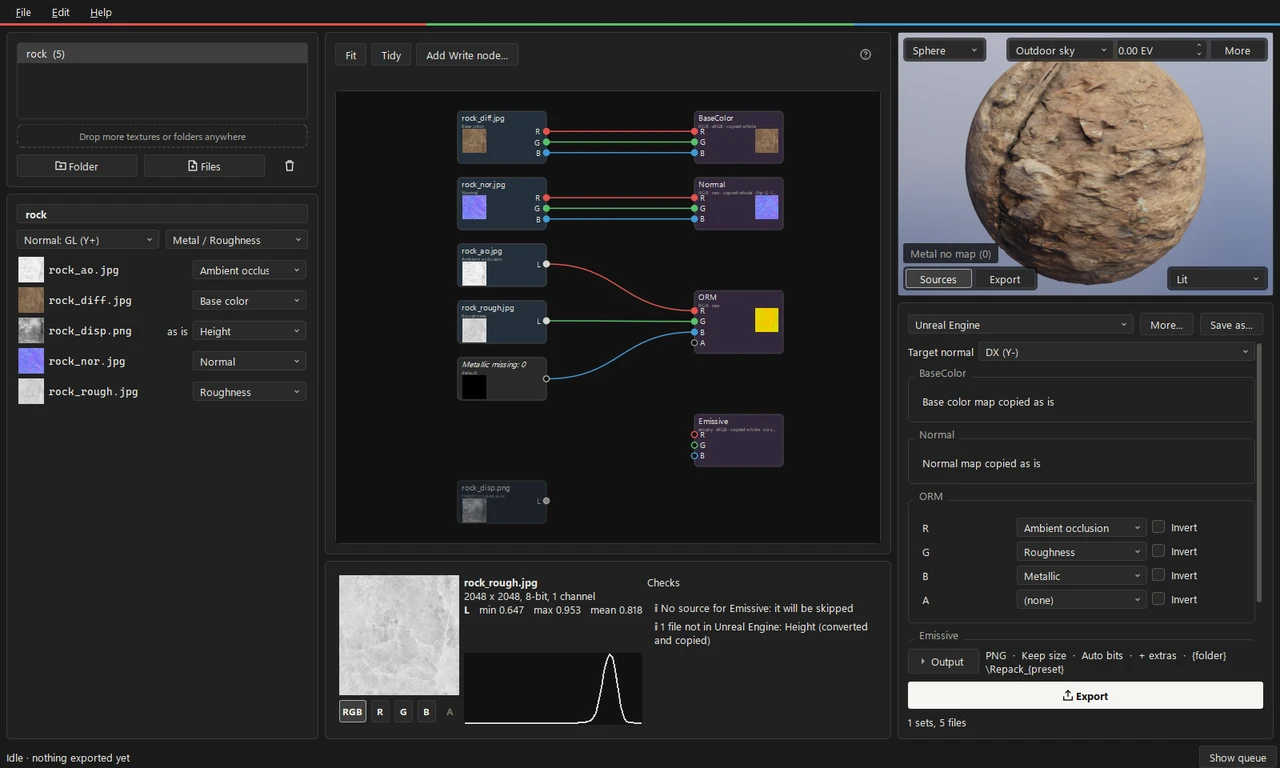The height and width of the screenshot is (768, 1280).
Task: Toggle Invert for ORM G channel
Action: (x=1158, y=551)
